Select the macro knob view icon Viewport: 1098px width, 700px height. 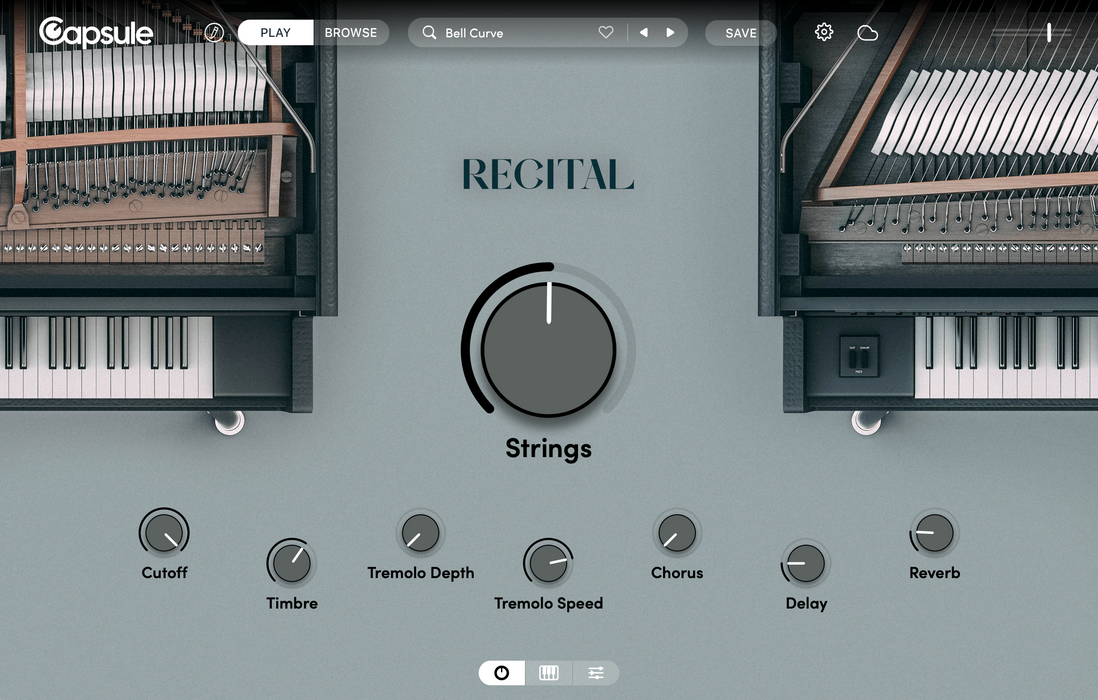tap(502, 673)
